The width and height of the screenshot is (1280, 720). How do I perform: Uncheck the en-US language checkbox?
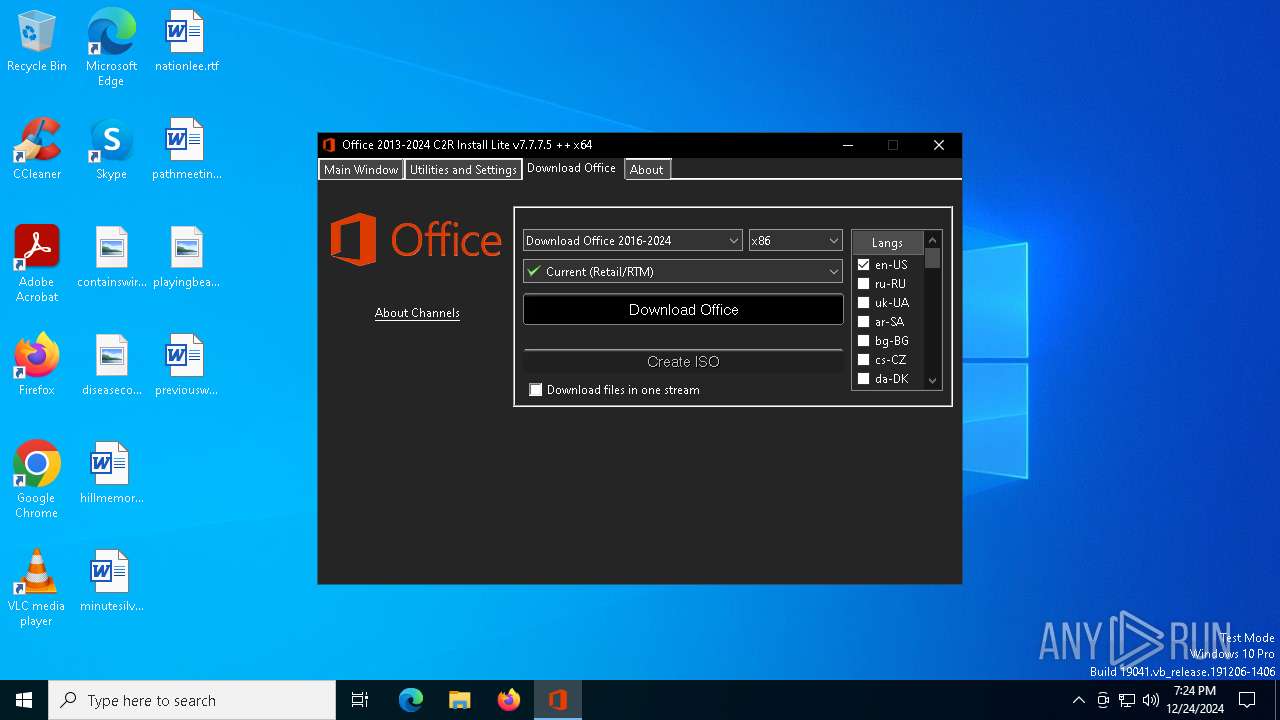click(x=864, y=265)
